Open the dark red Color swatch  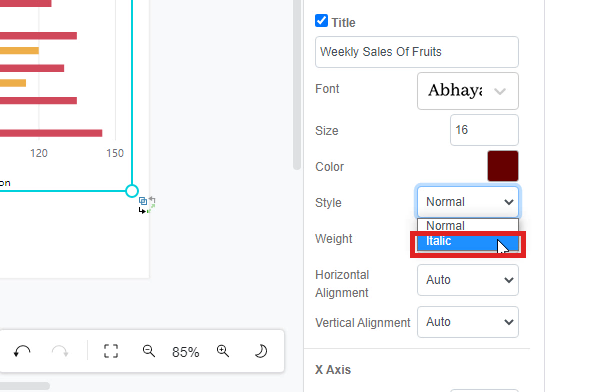coord(503,166)
